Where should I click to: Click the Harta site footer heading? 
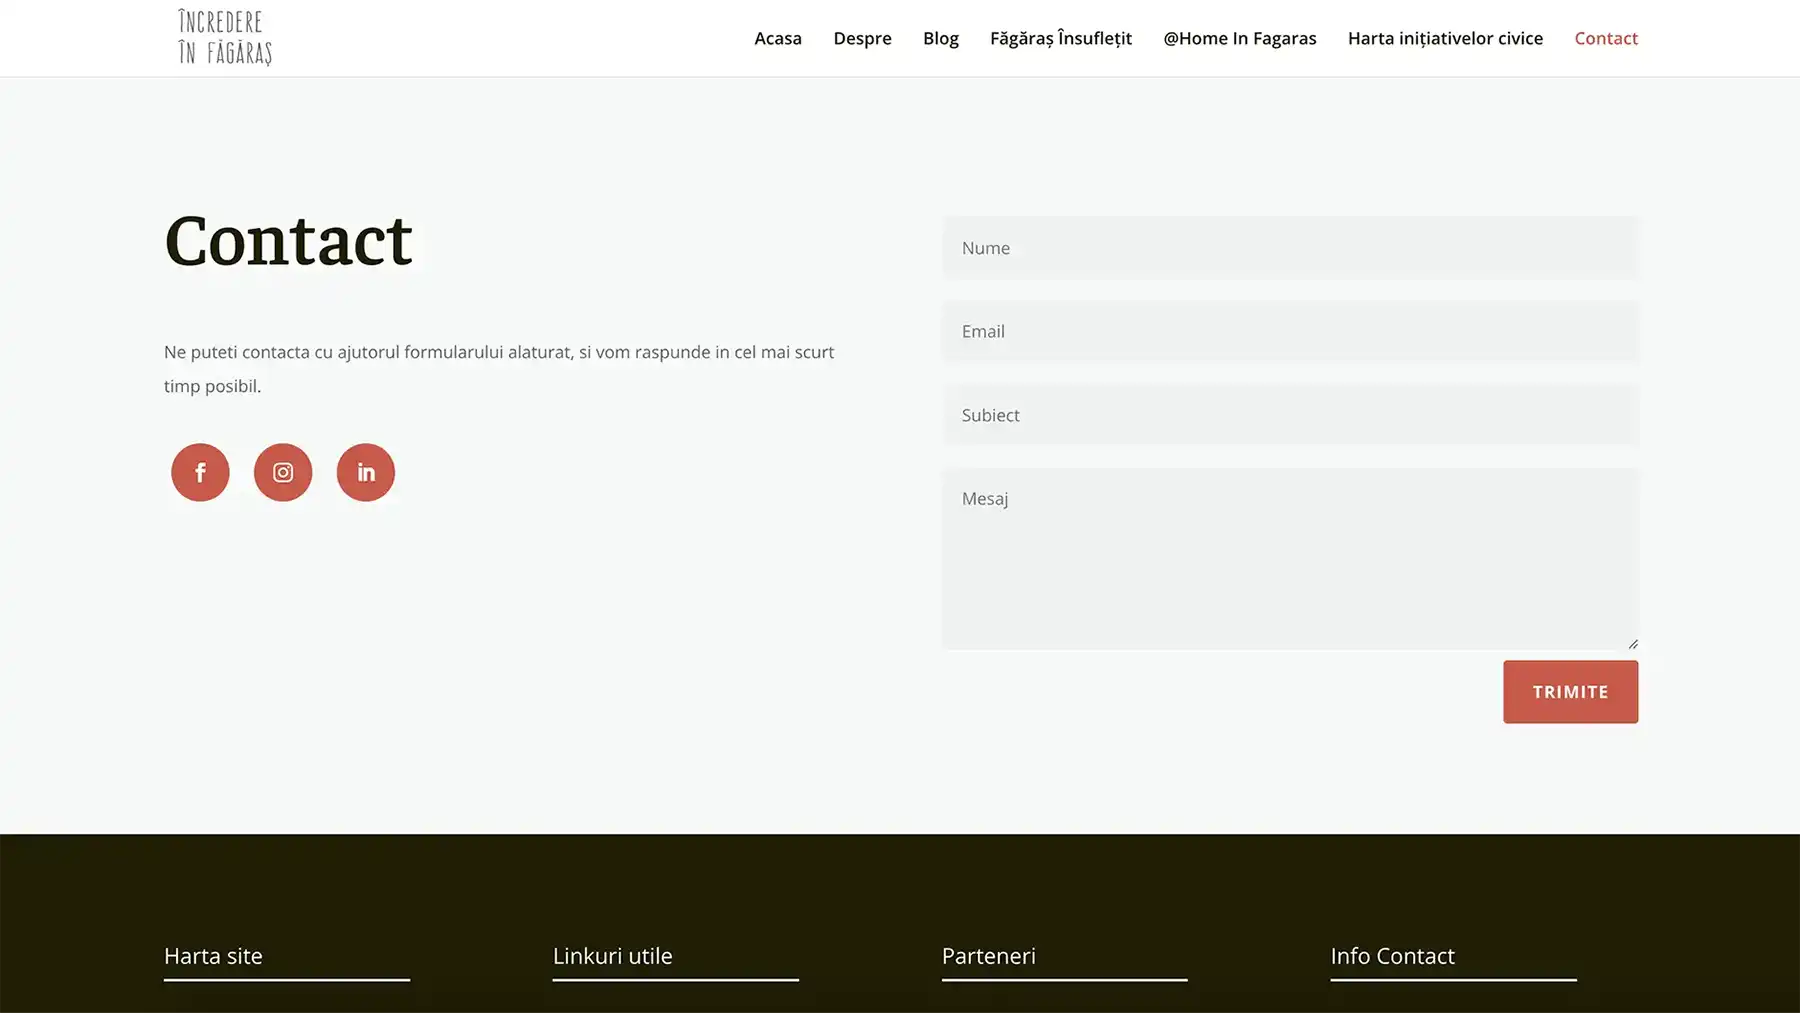[x=213, y=956]
